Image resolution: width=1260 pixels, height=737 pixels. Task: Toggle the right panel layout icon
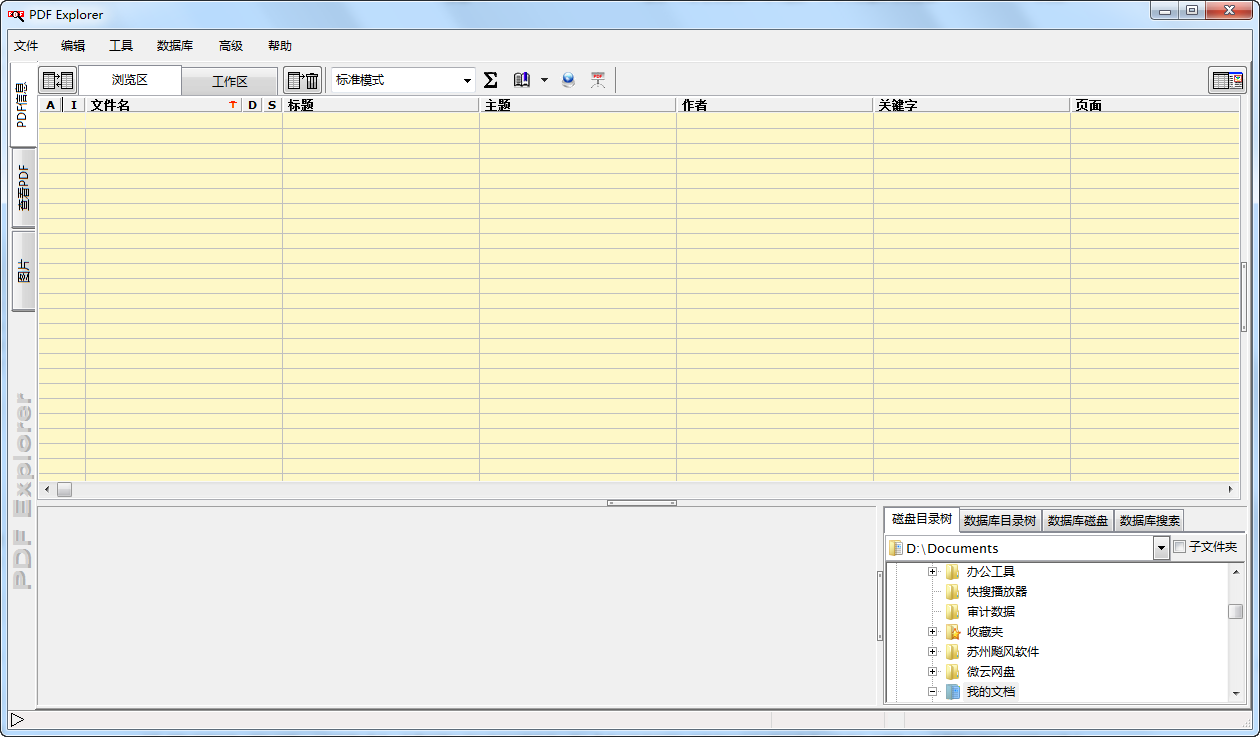pyautogui.click(x=1227, y=80)
